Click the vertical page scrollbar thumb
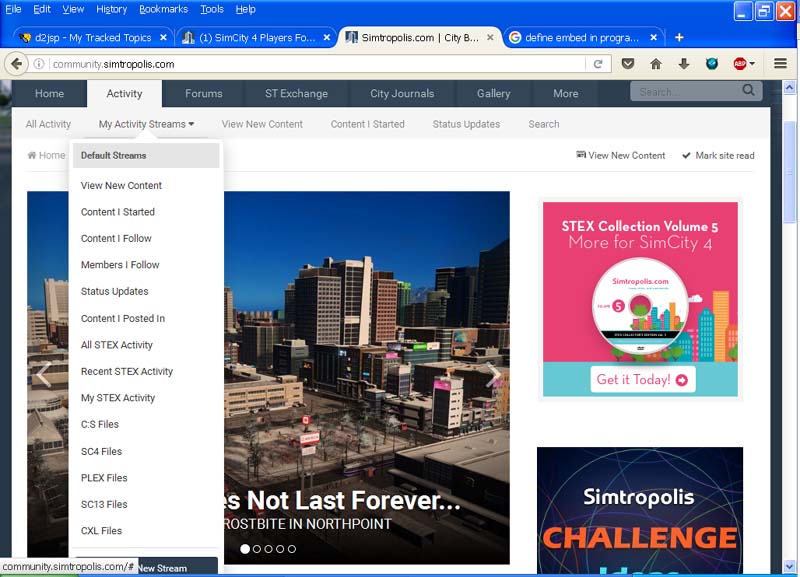 (789, 171)
